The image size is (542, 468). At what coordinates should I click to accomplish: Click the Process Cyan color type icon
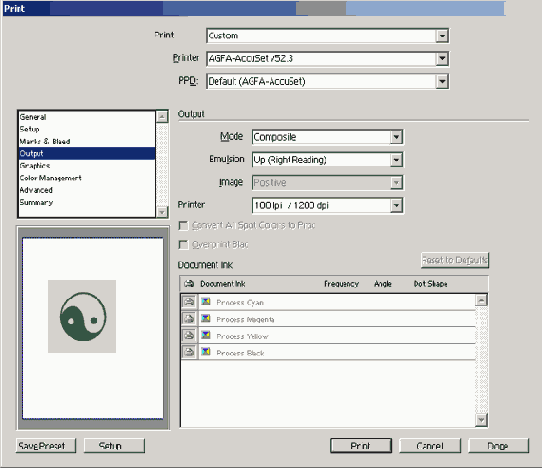206,301
